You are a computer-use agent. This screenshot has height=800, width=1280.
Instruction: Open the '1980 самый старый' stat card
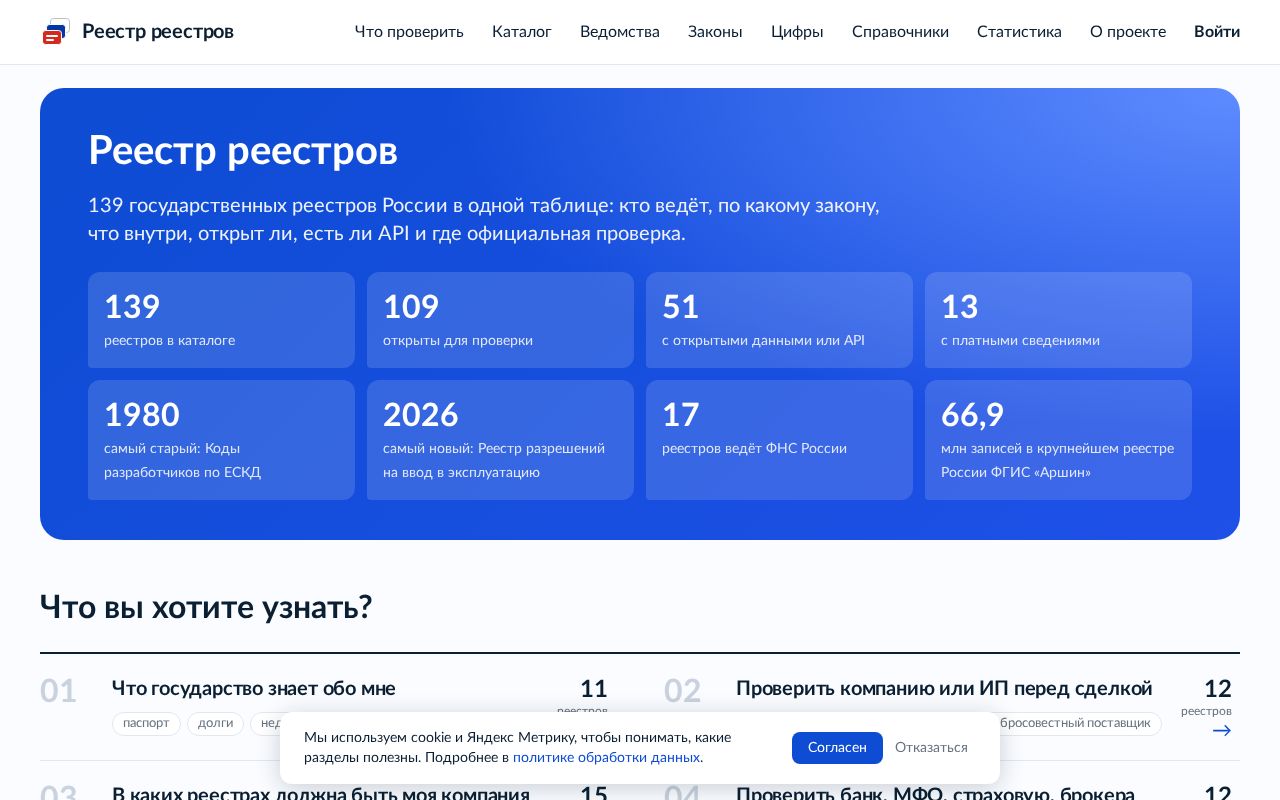[x=221, y=440]
